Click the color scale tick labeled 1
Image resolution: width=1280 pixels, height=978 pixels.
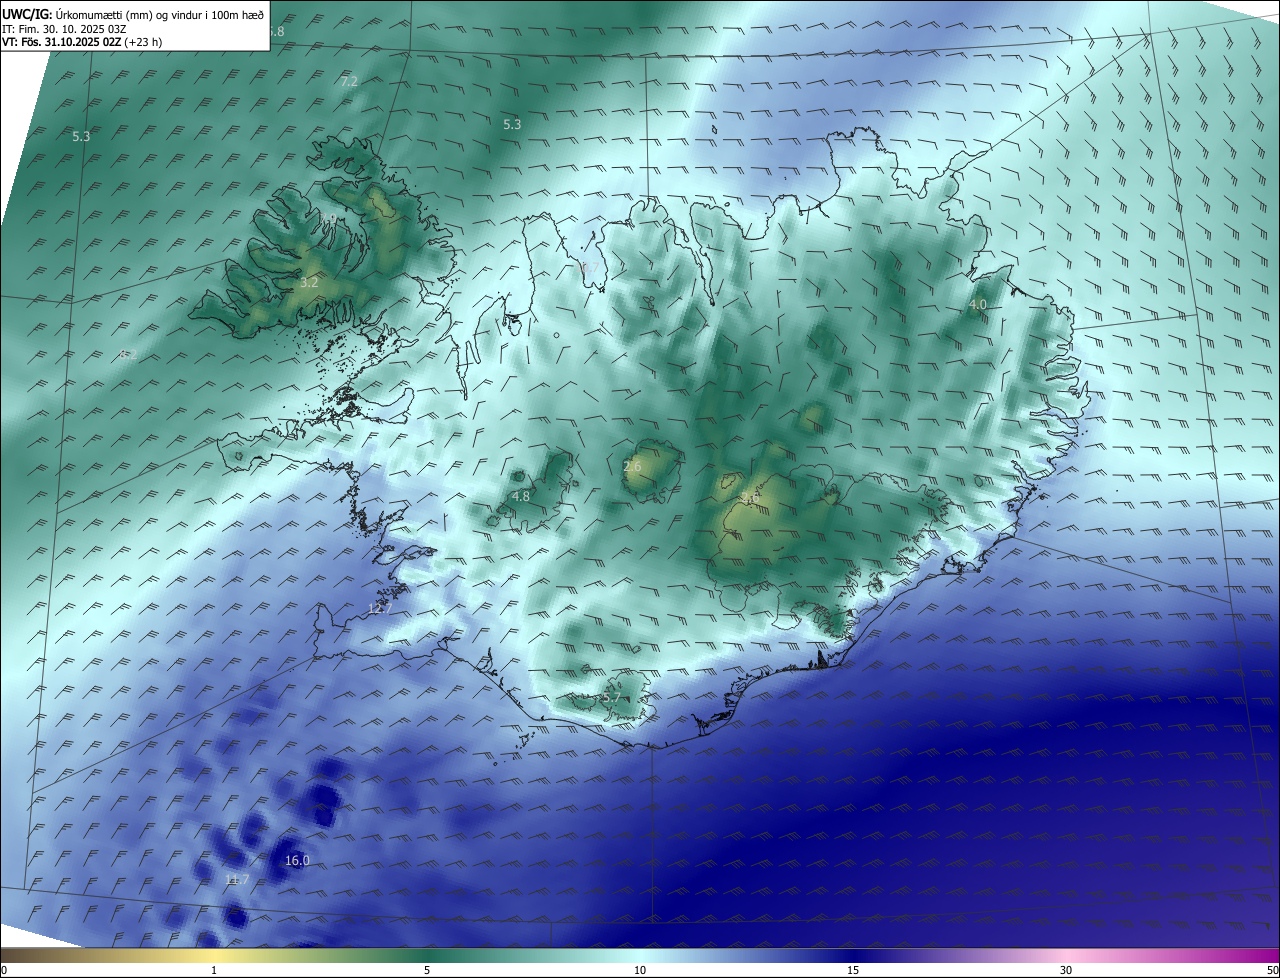point(214,970)
